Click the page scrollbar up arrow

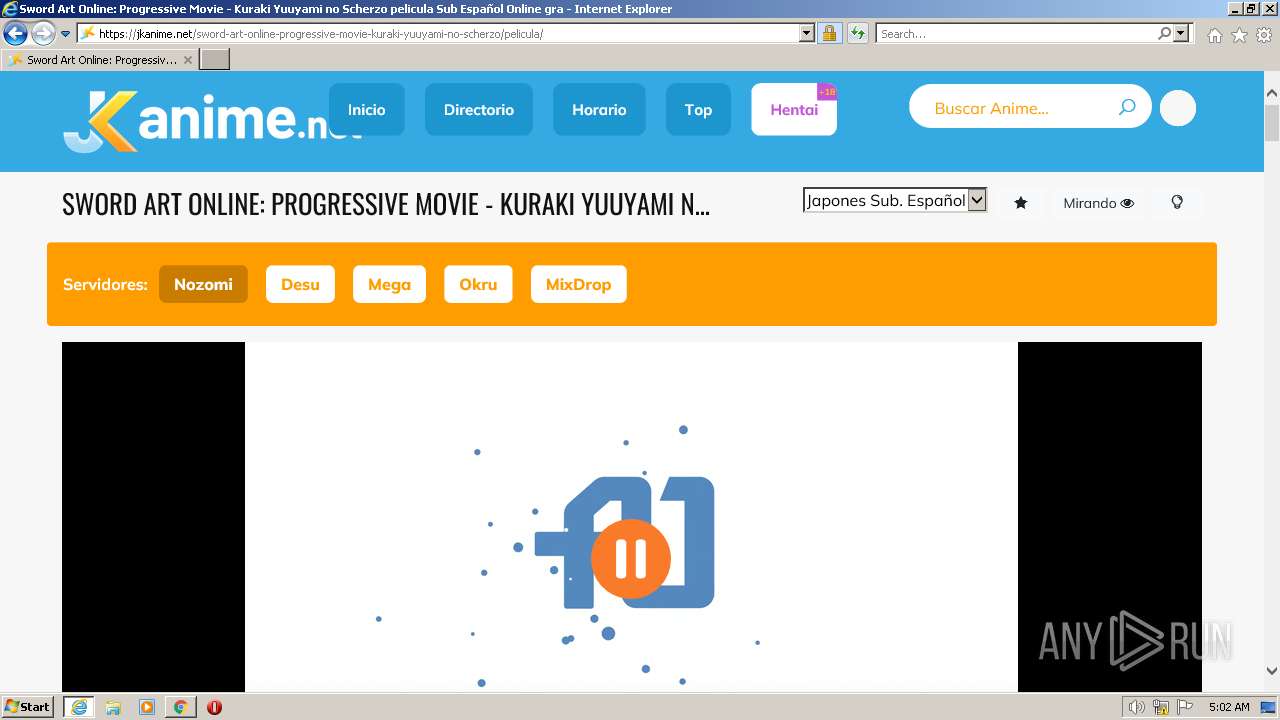pos(1272,93)
